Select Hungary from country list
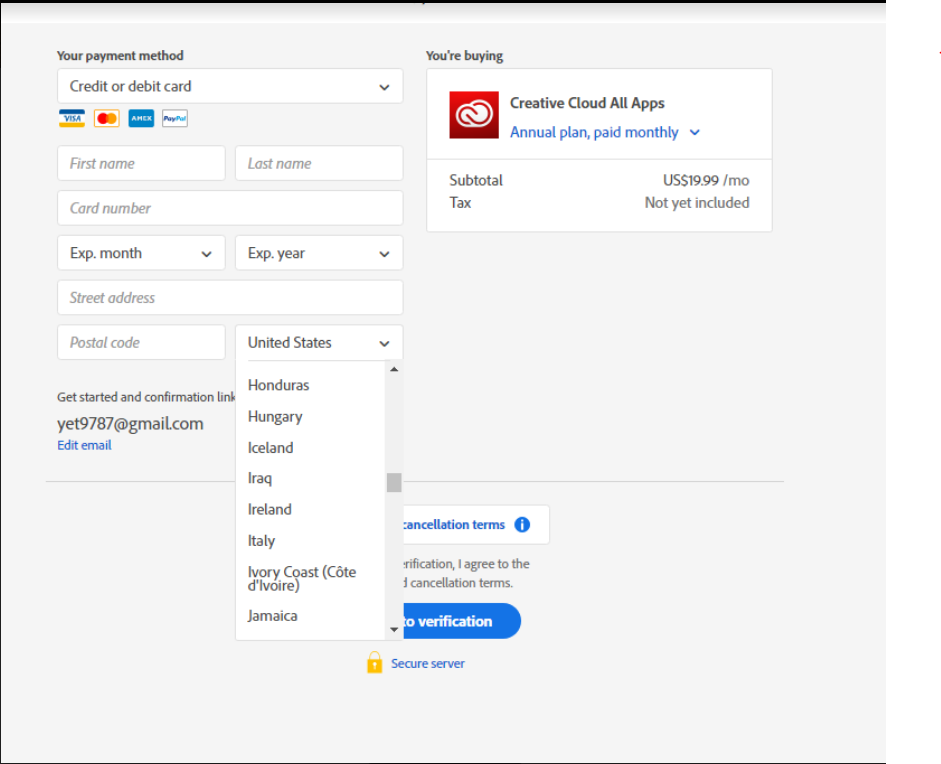The width and height of the screenshot is (941, 764). (275, 417)
